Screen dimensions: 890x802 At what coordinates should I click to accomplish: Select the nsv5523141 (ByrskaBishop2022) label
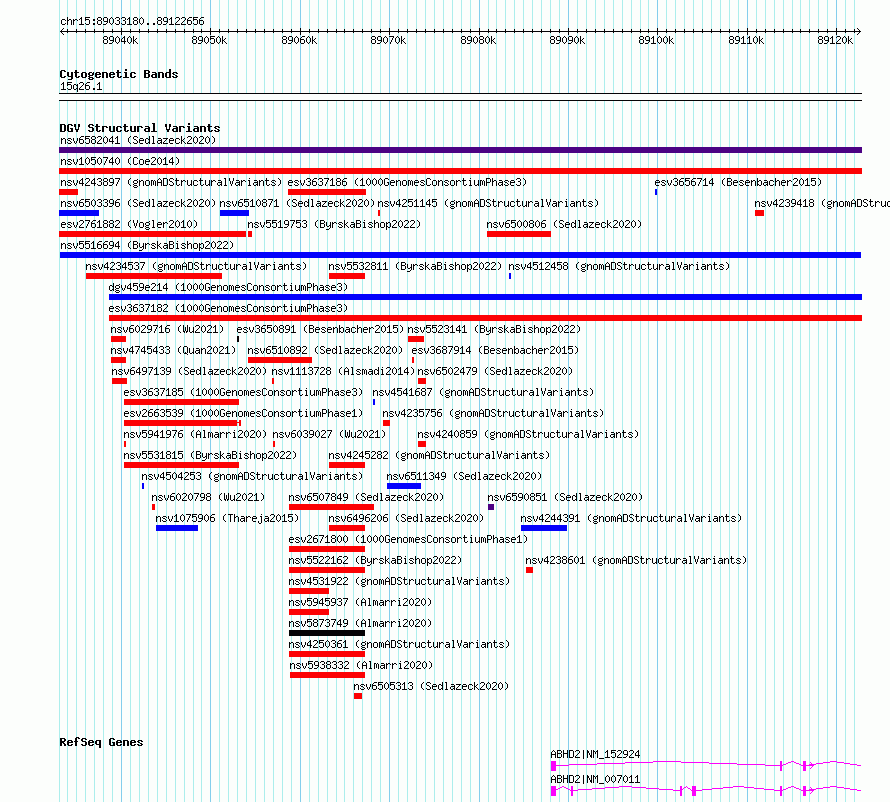point(494,329)
